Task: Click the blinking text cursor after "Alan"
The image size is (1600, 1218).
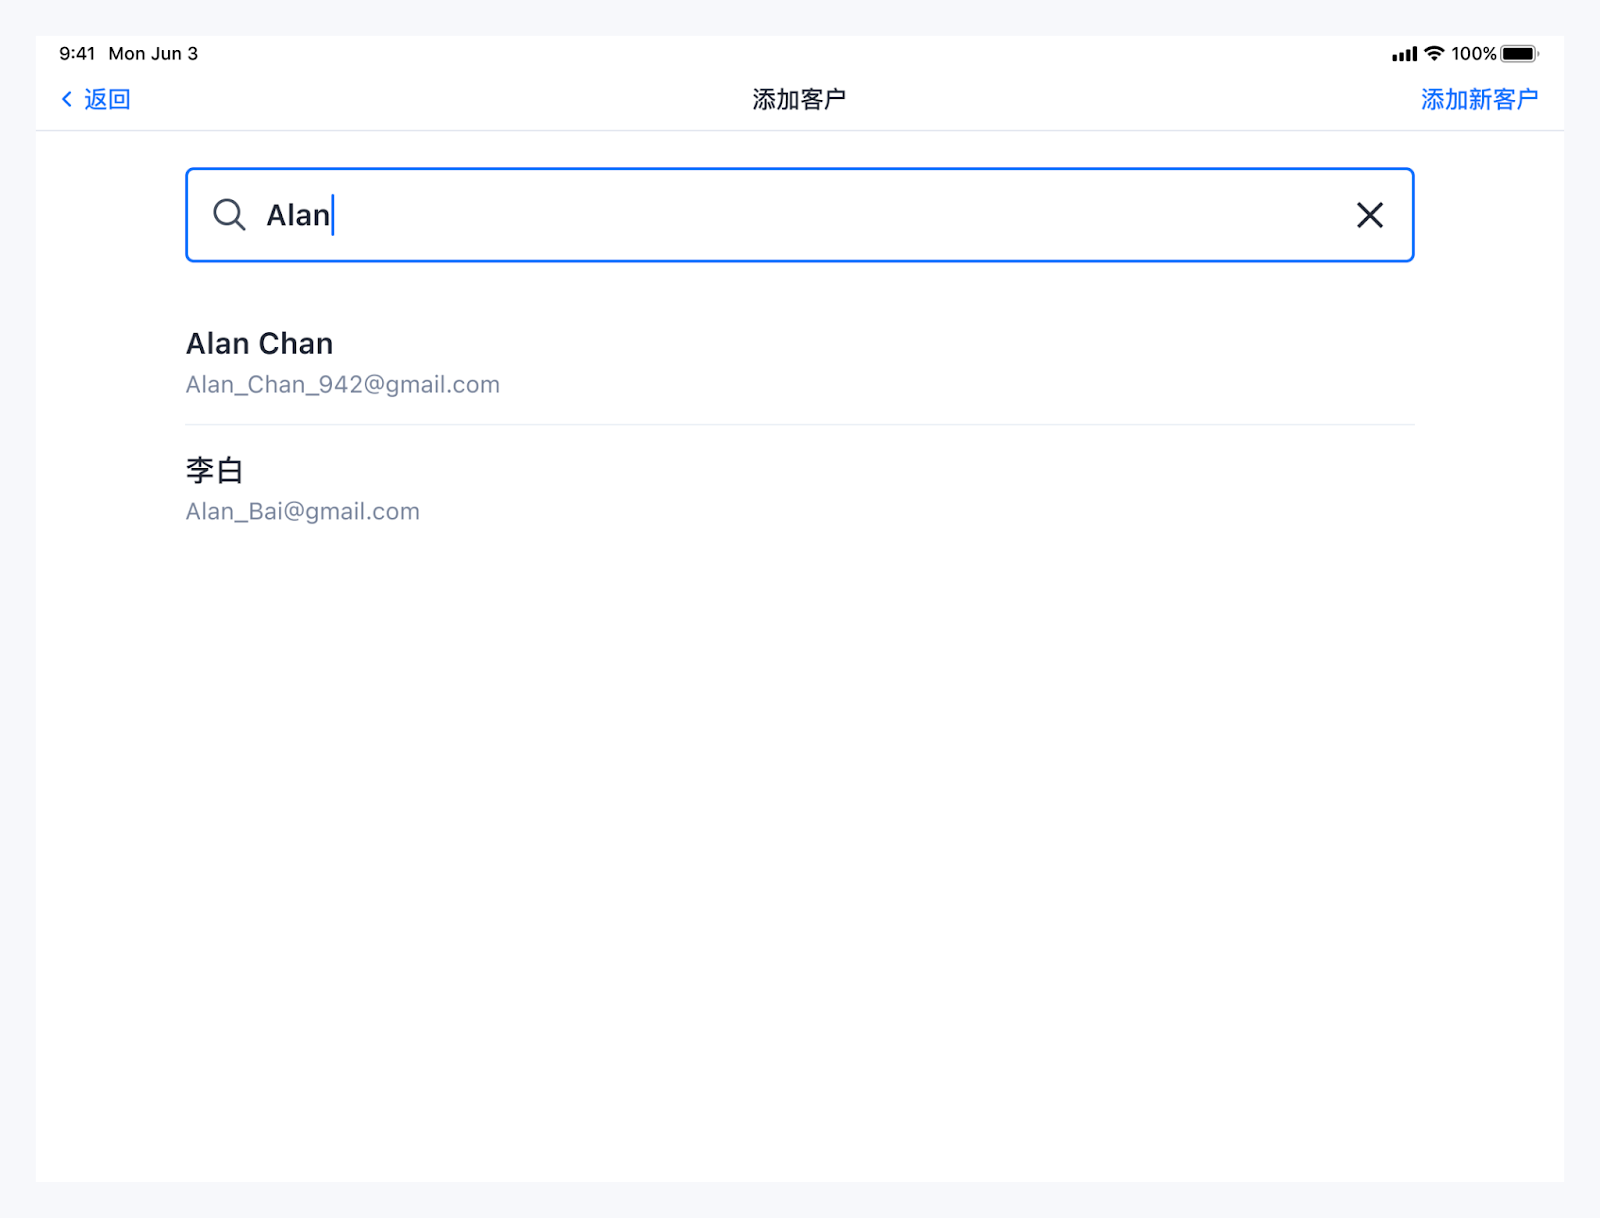Action: point(333,215)
